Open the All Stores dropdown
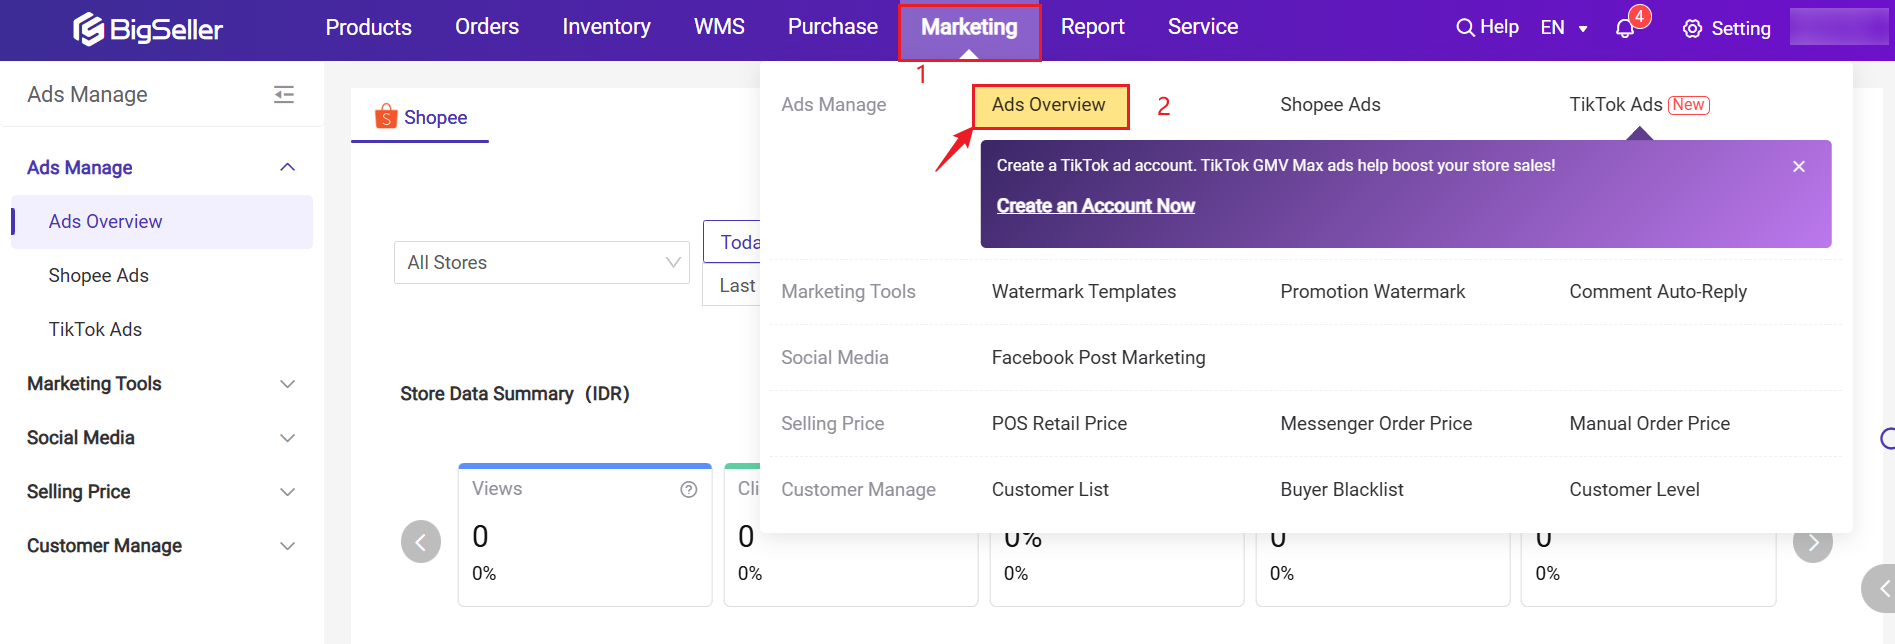Image resolution: width=1895 pixels, height=644 pixels. (x=542, y=262)
